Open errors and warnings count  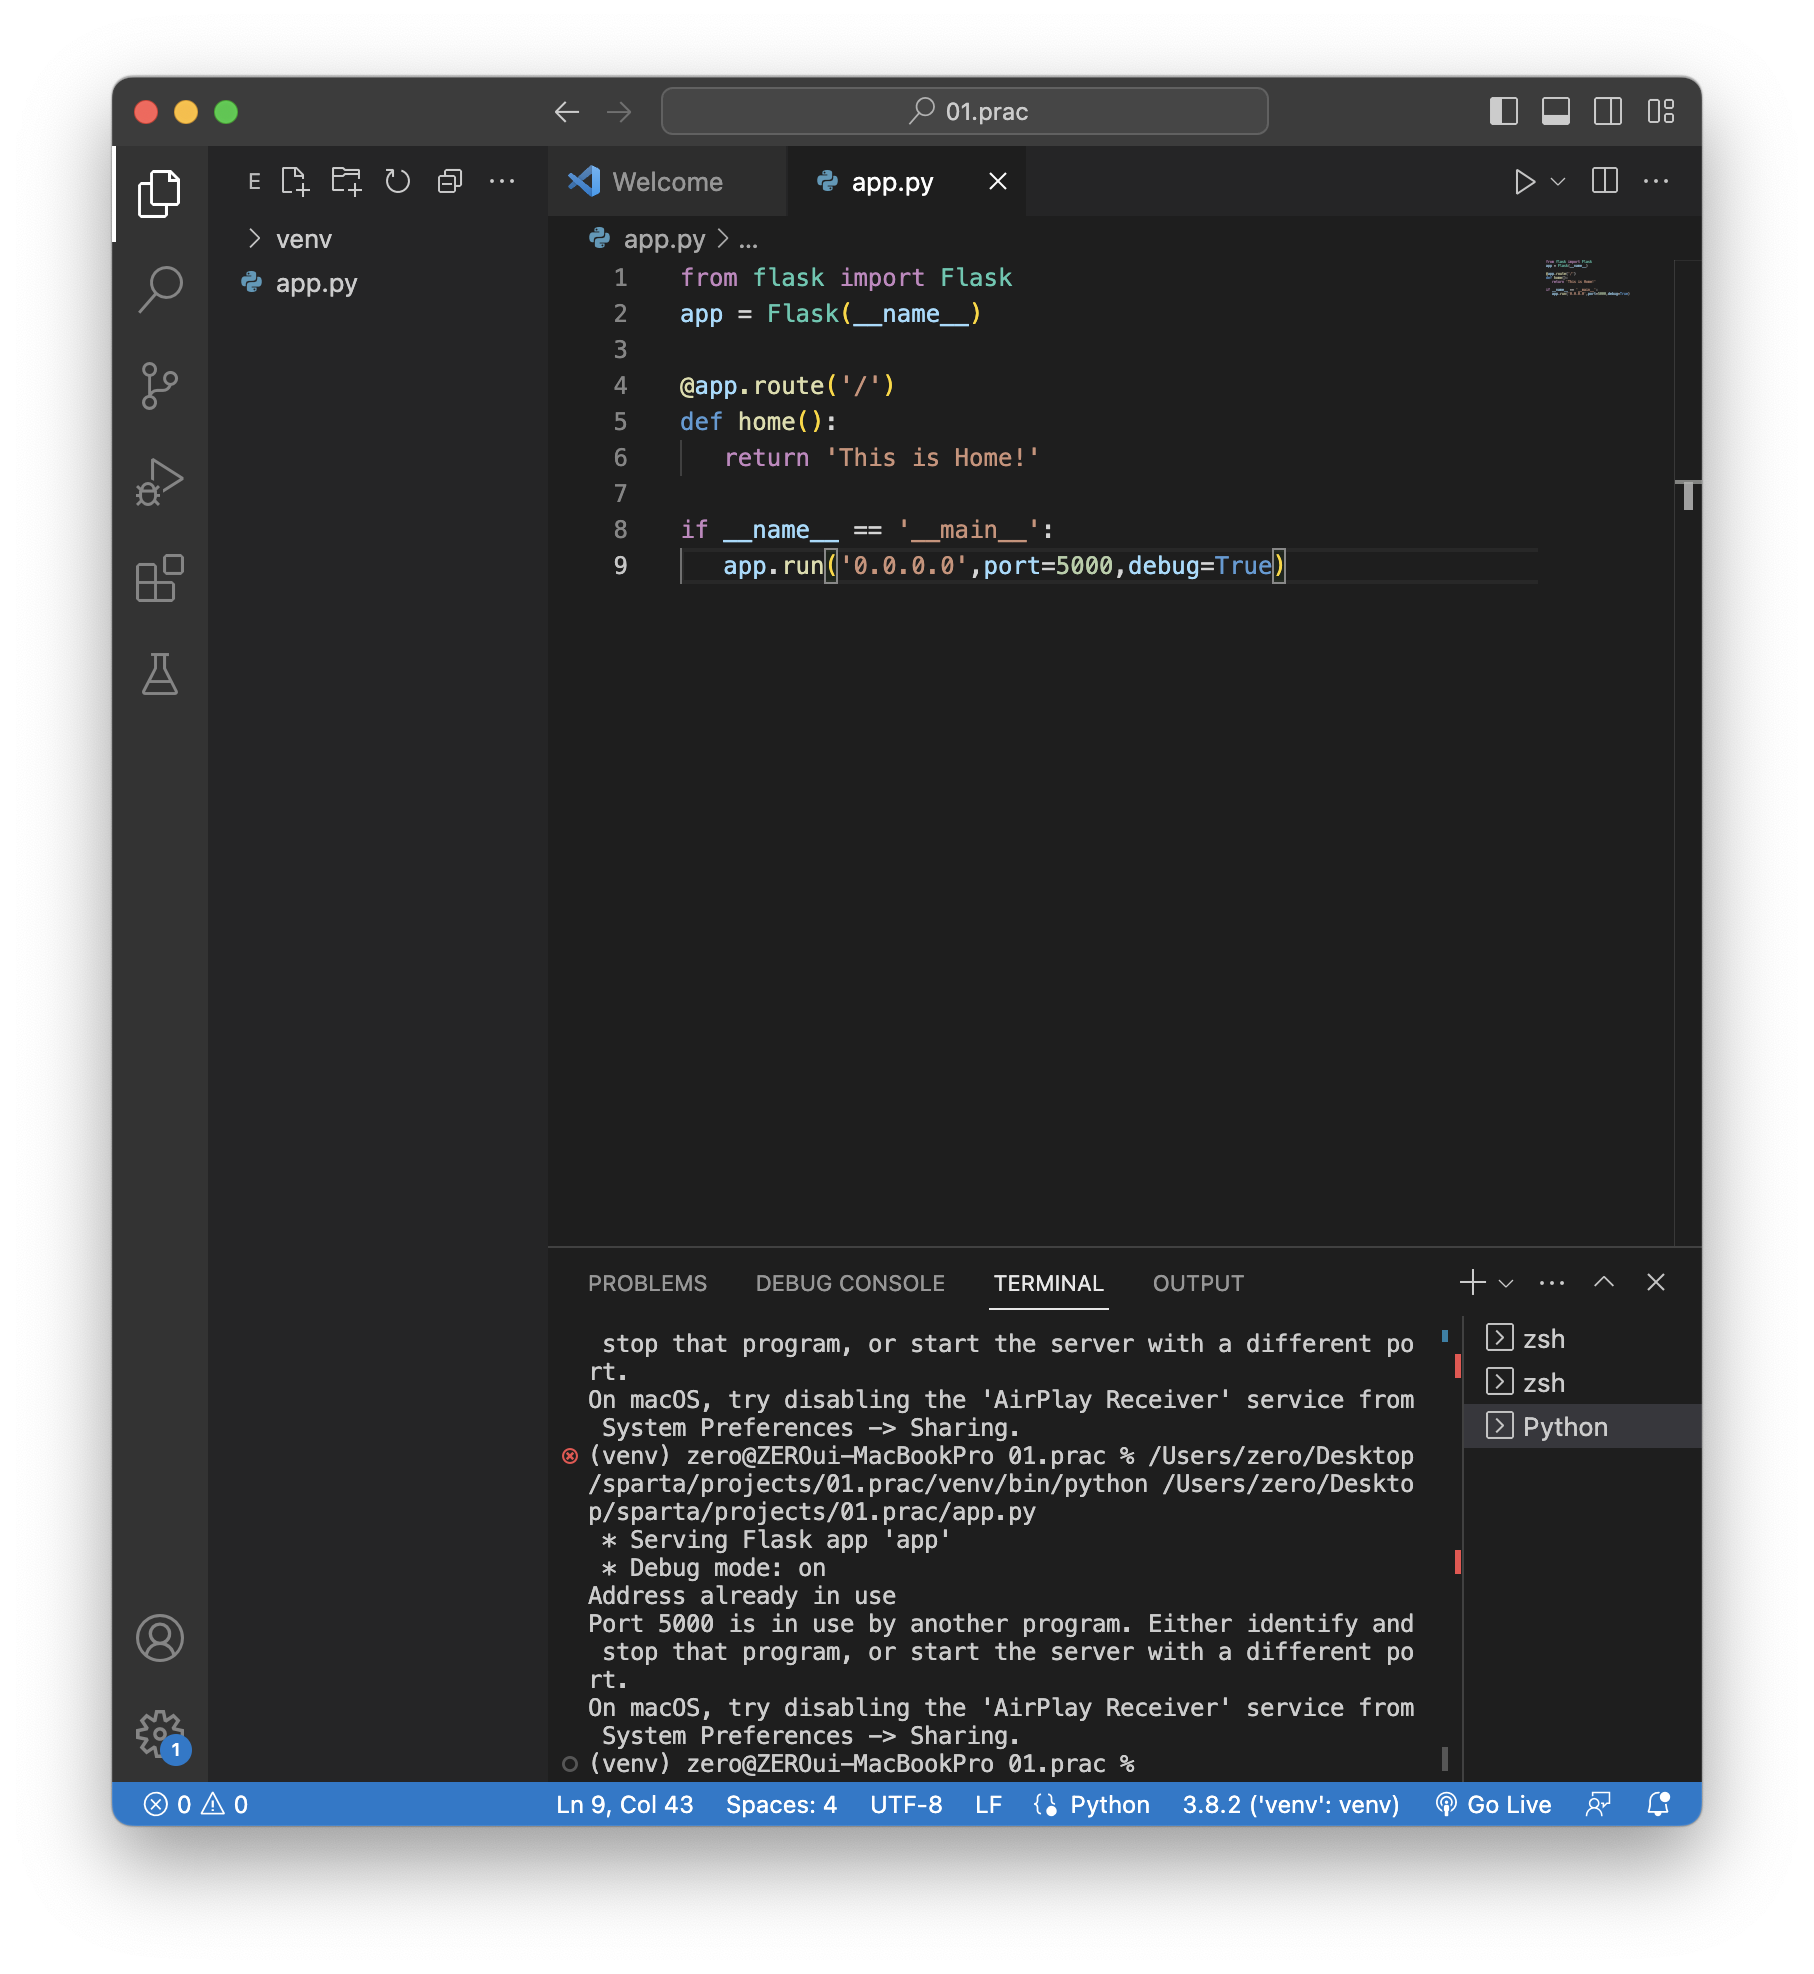(x=196, y=1804)
